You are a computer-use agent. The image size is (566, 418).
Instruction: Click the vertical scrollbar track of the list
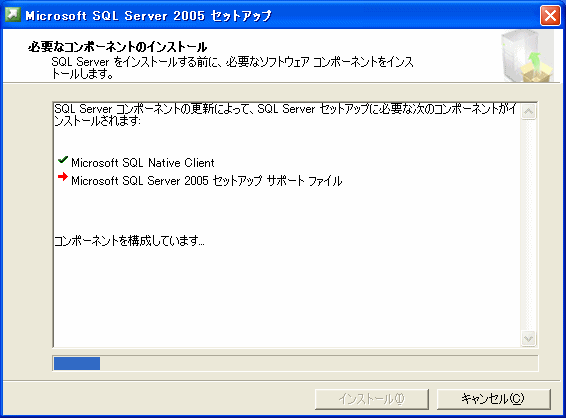click(528, 225)
